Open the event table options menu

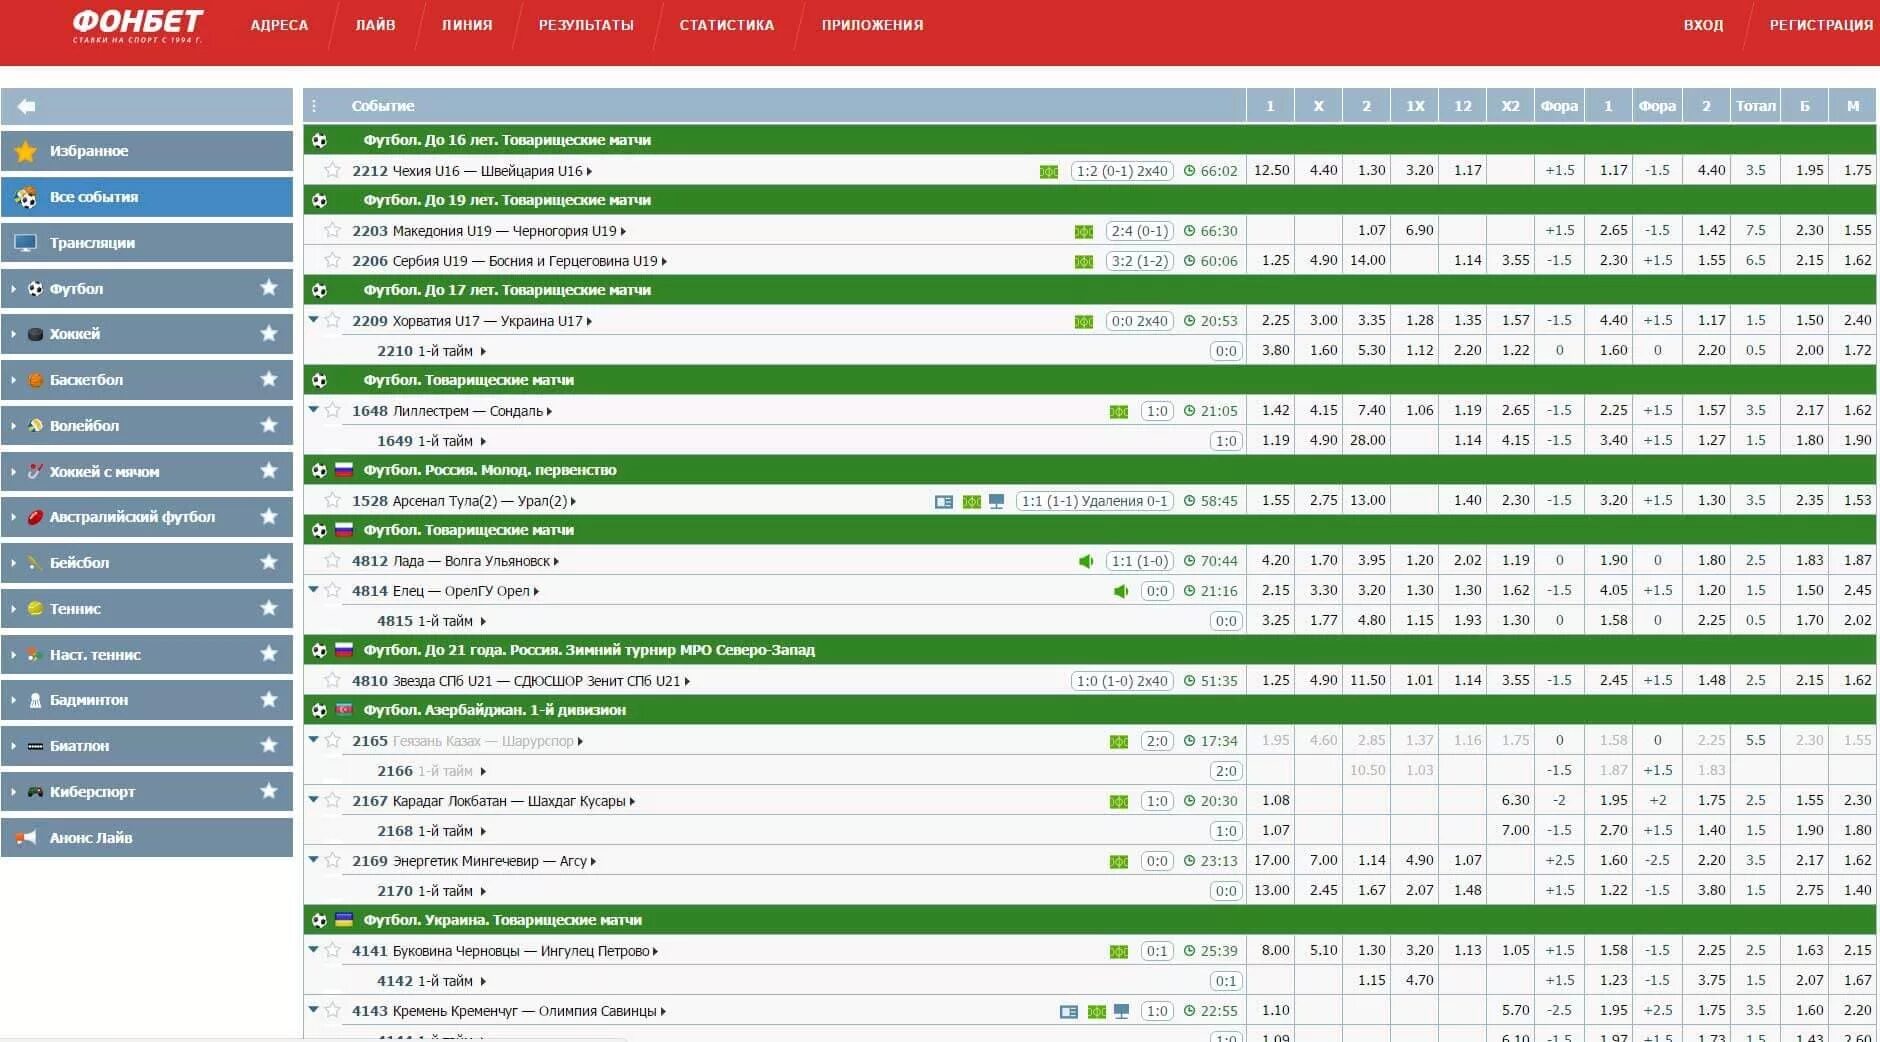point(314,106)
